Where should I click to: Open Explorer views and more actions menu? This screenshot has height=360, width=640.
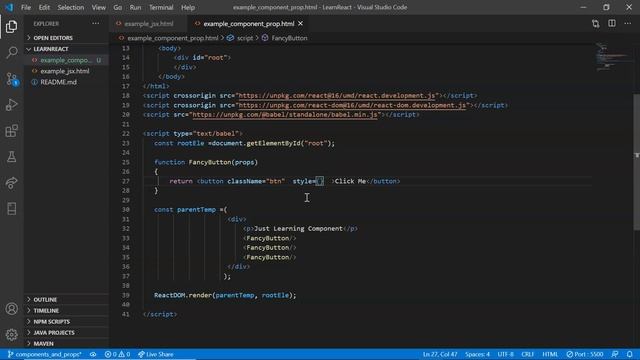[x=96, y=24]
